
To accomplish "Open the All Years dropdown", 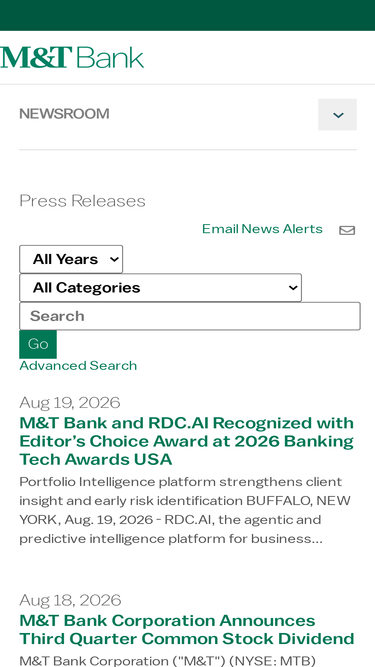I will tap(71, 259).
